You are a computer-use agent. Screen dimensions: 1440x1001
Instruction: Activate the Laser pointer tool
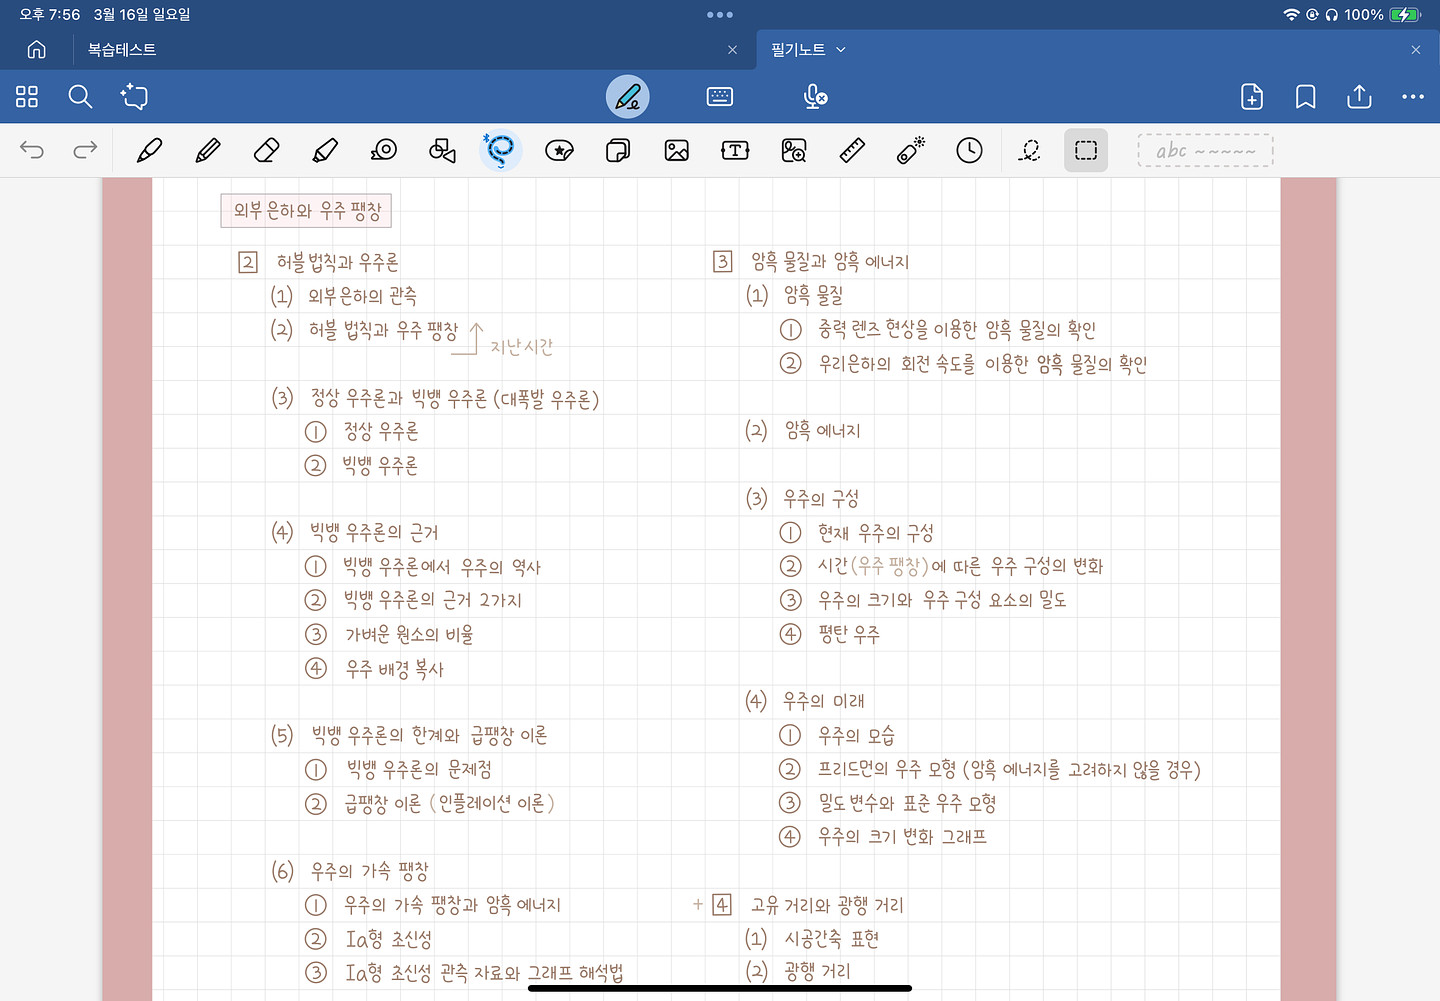[x=911, y=151]
